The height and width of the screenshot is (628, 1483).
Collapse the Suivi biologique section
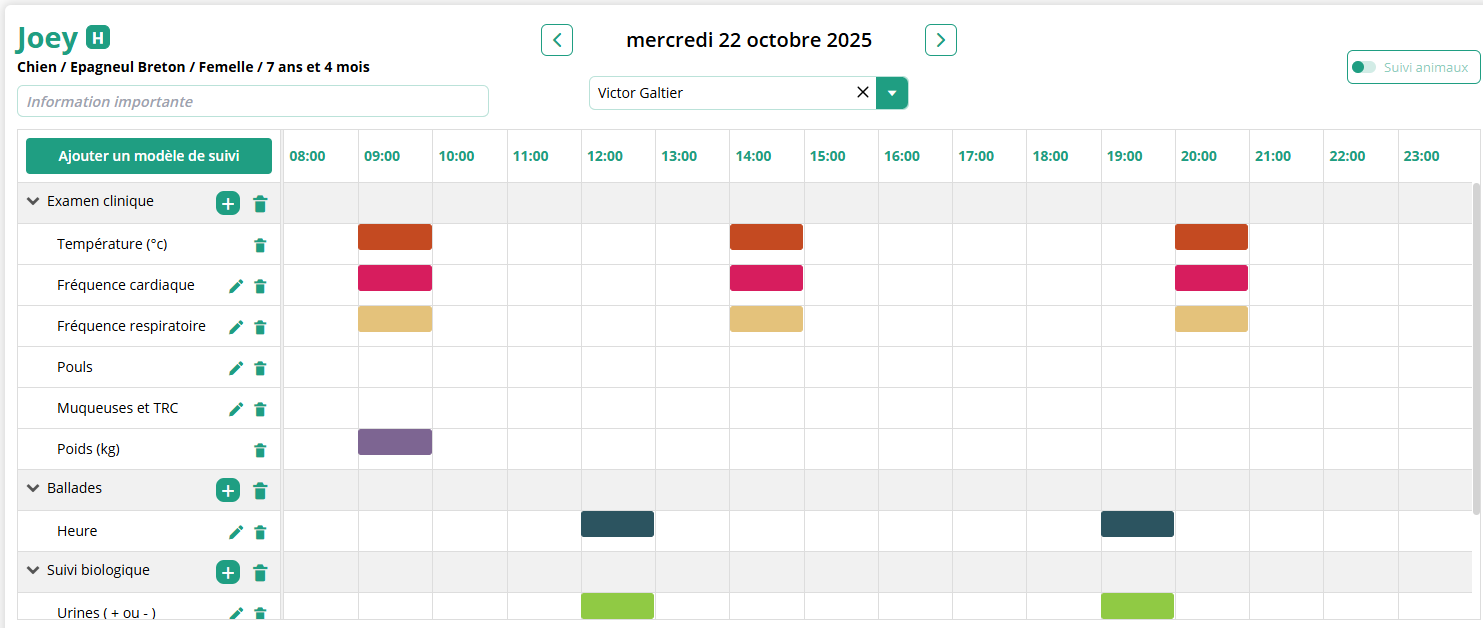pos(33,570)
